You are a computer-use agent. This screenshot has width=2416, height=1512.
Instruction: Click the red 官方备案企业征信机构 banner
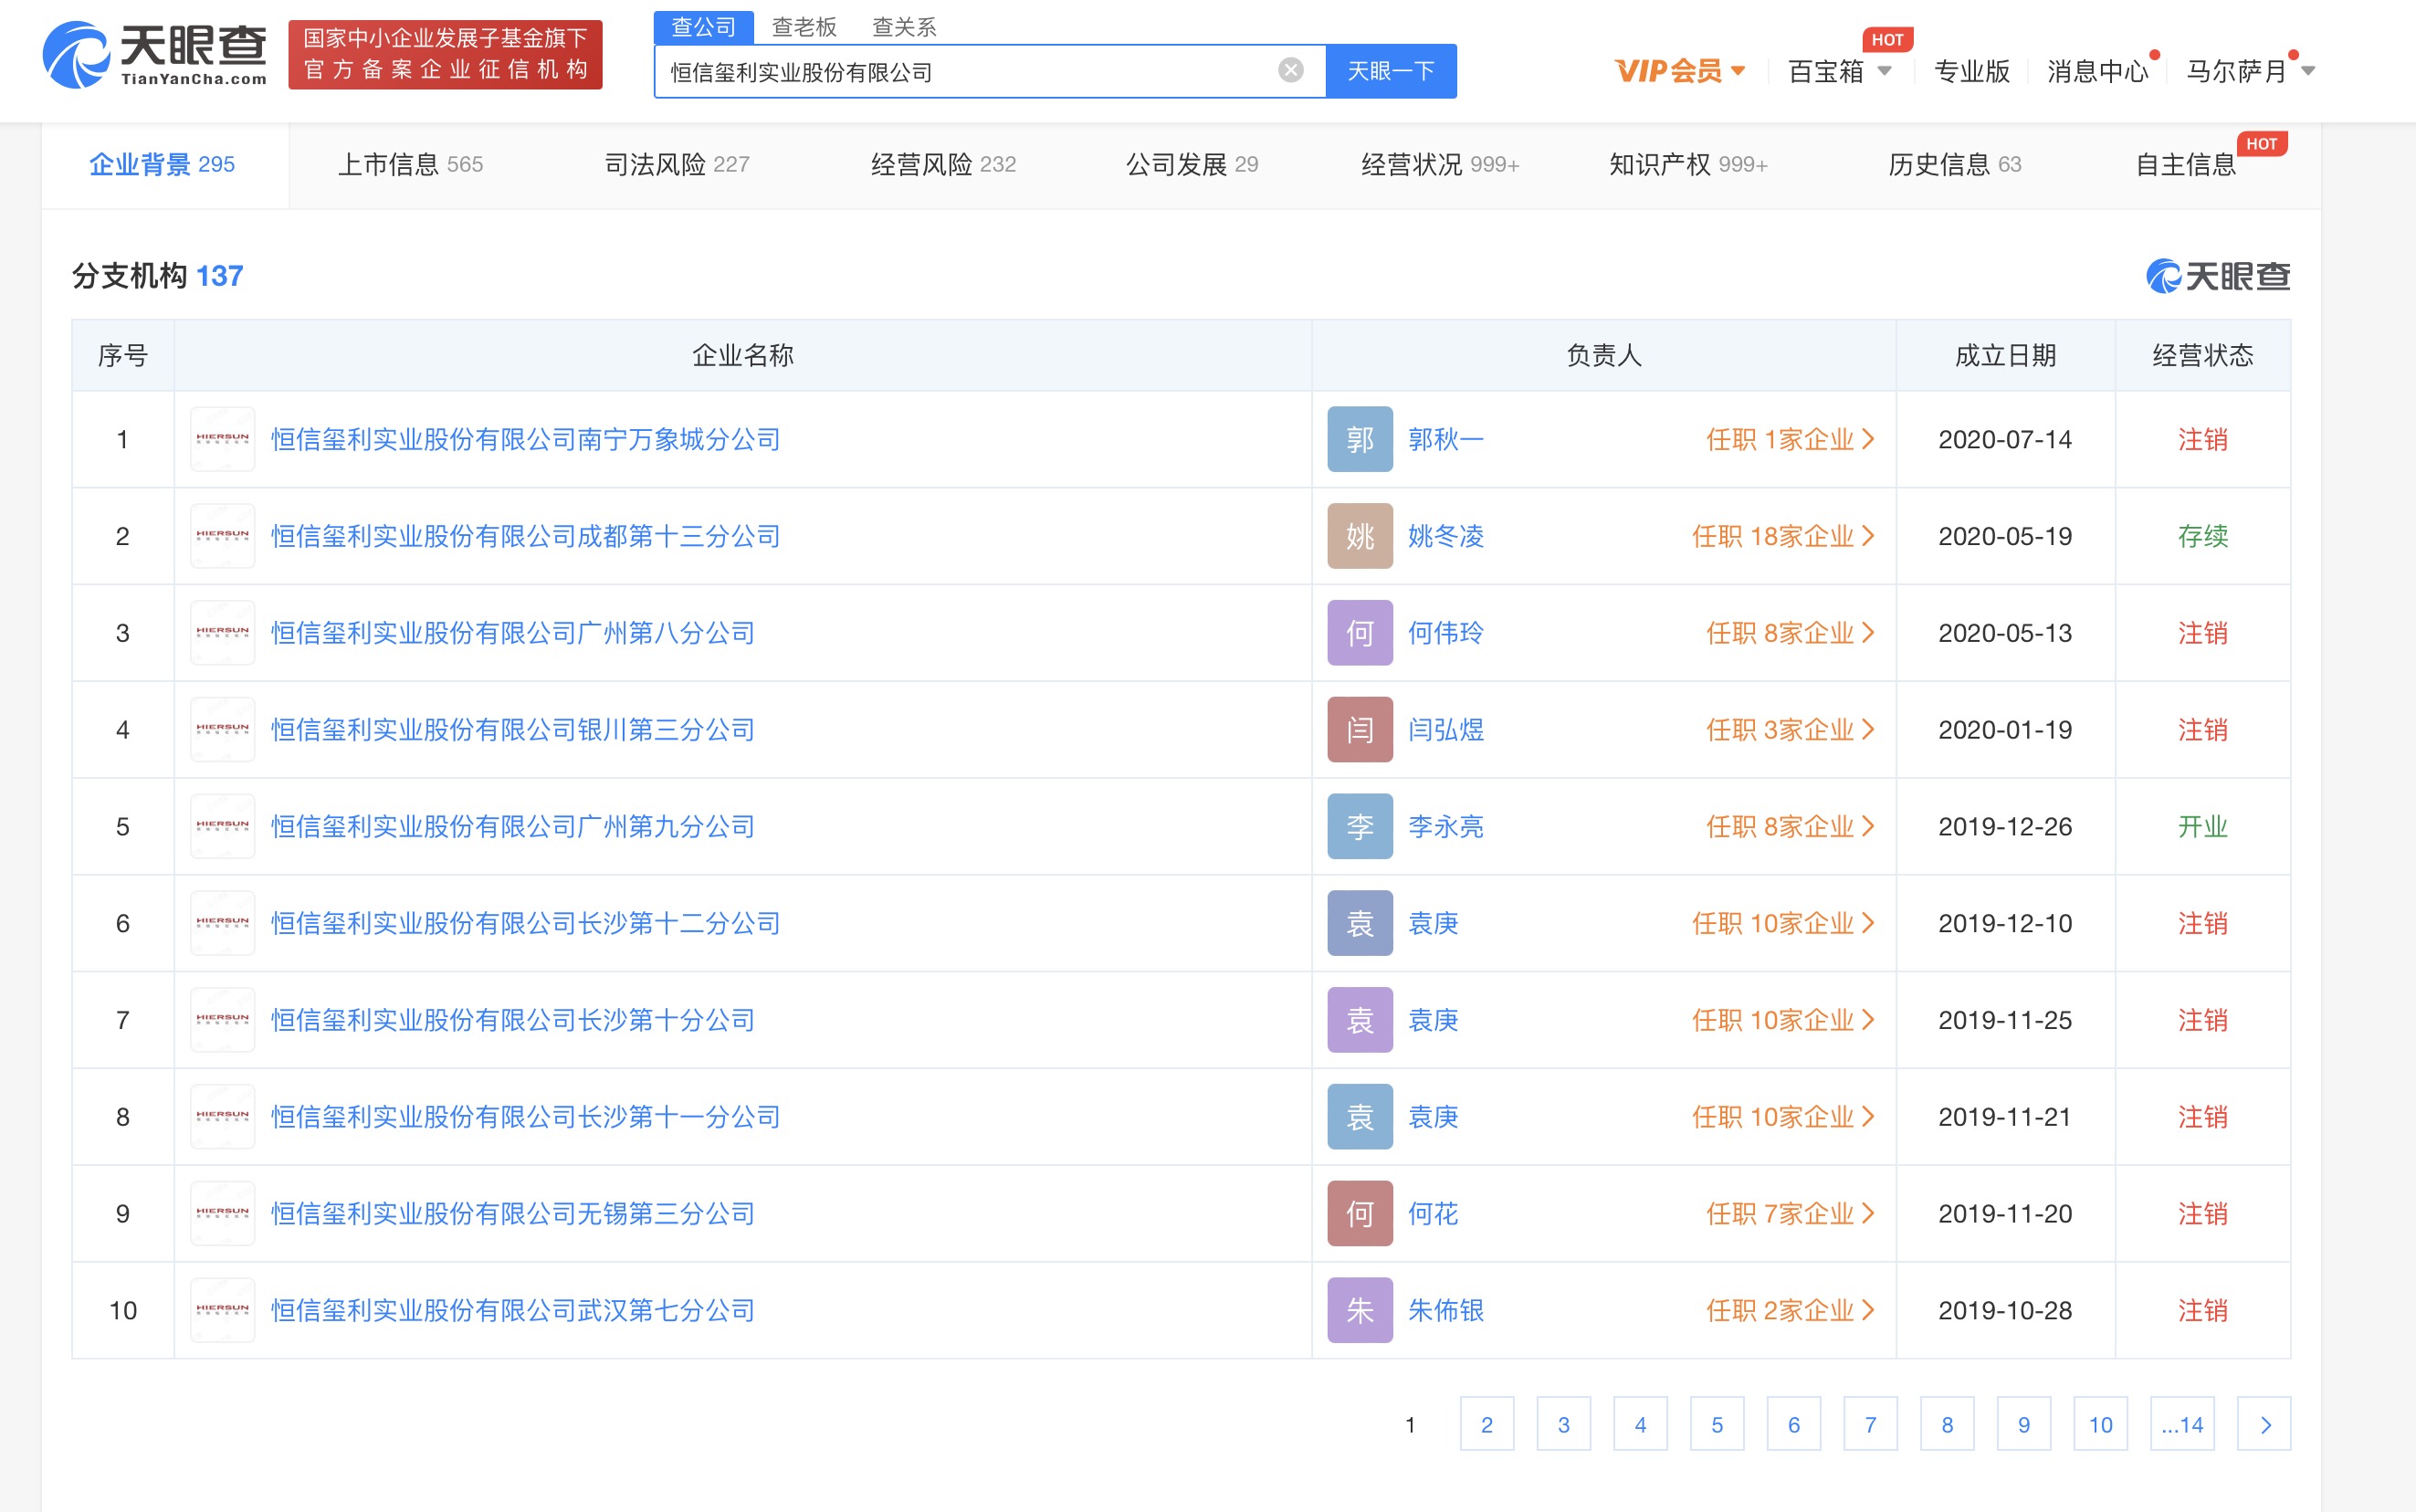tap(445, 55)
